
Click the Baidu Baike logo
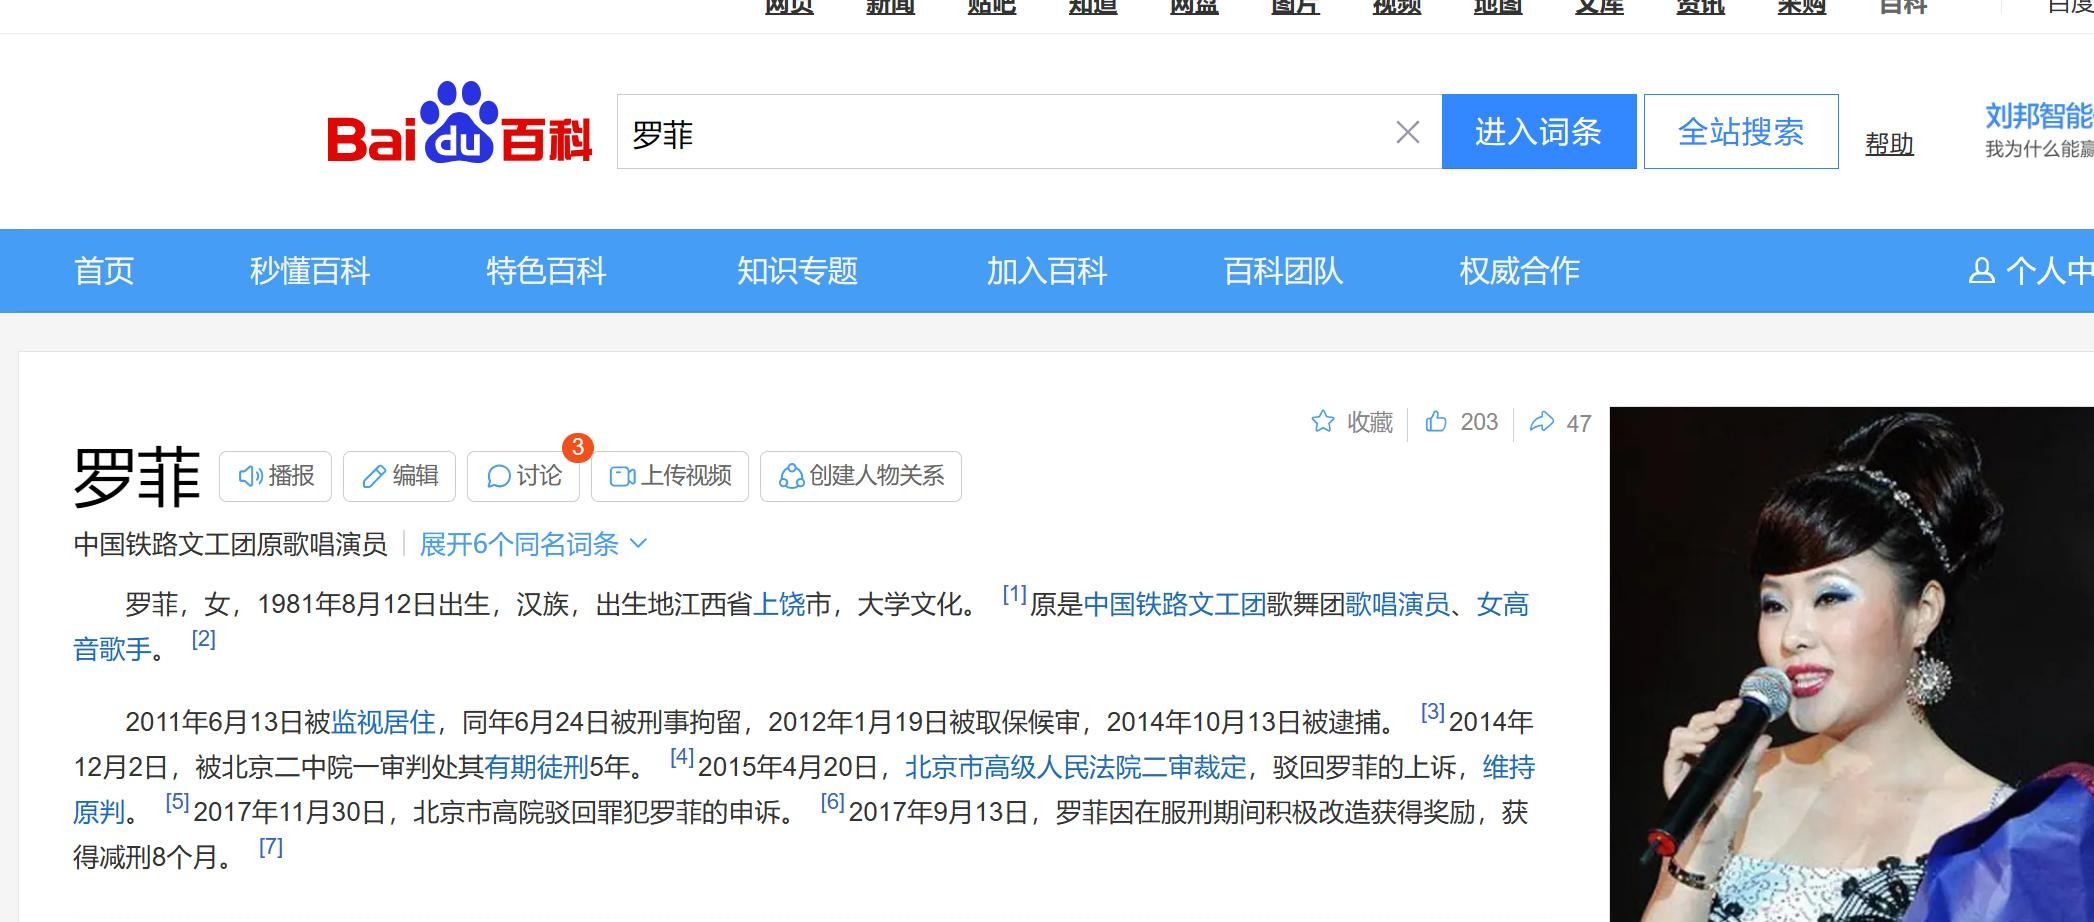coord(459,126)
